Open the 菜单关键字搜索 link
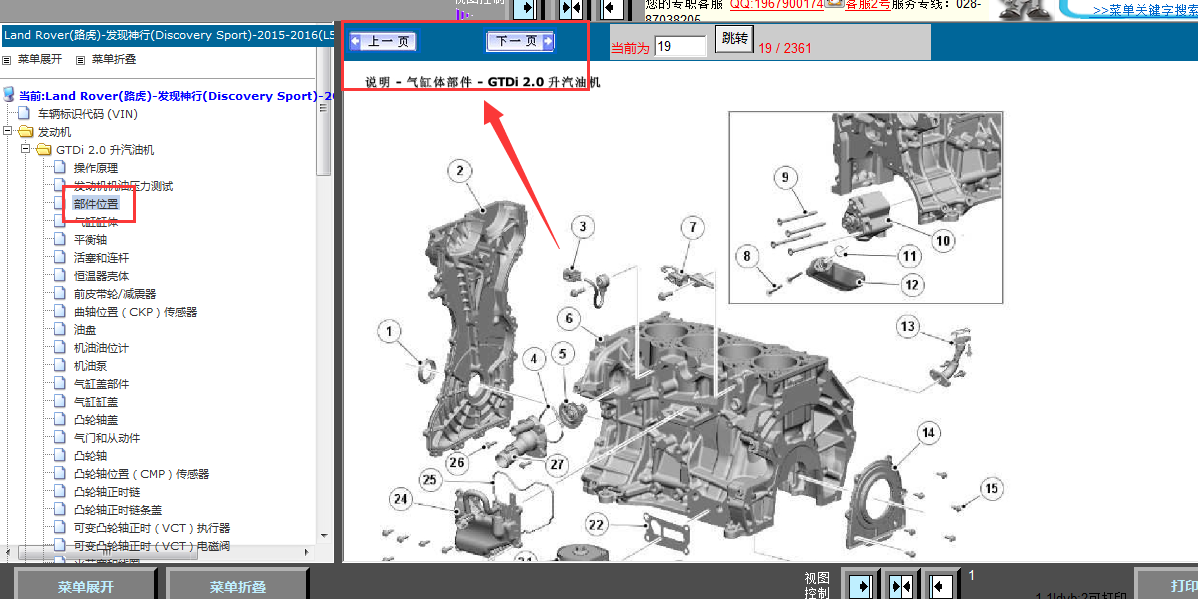Image resolution: width=1198 pixels, height=599 pixels. 1145,11
